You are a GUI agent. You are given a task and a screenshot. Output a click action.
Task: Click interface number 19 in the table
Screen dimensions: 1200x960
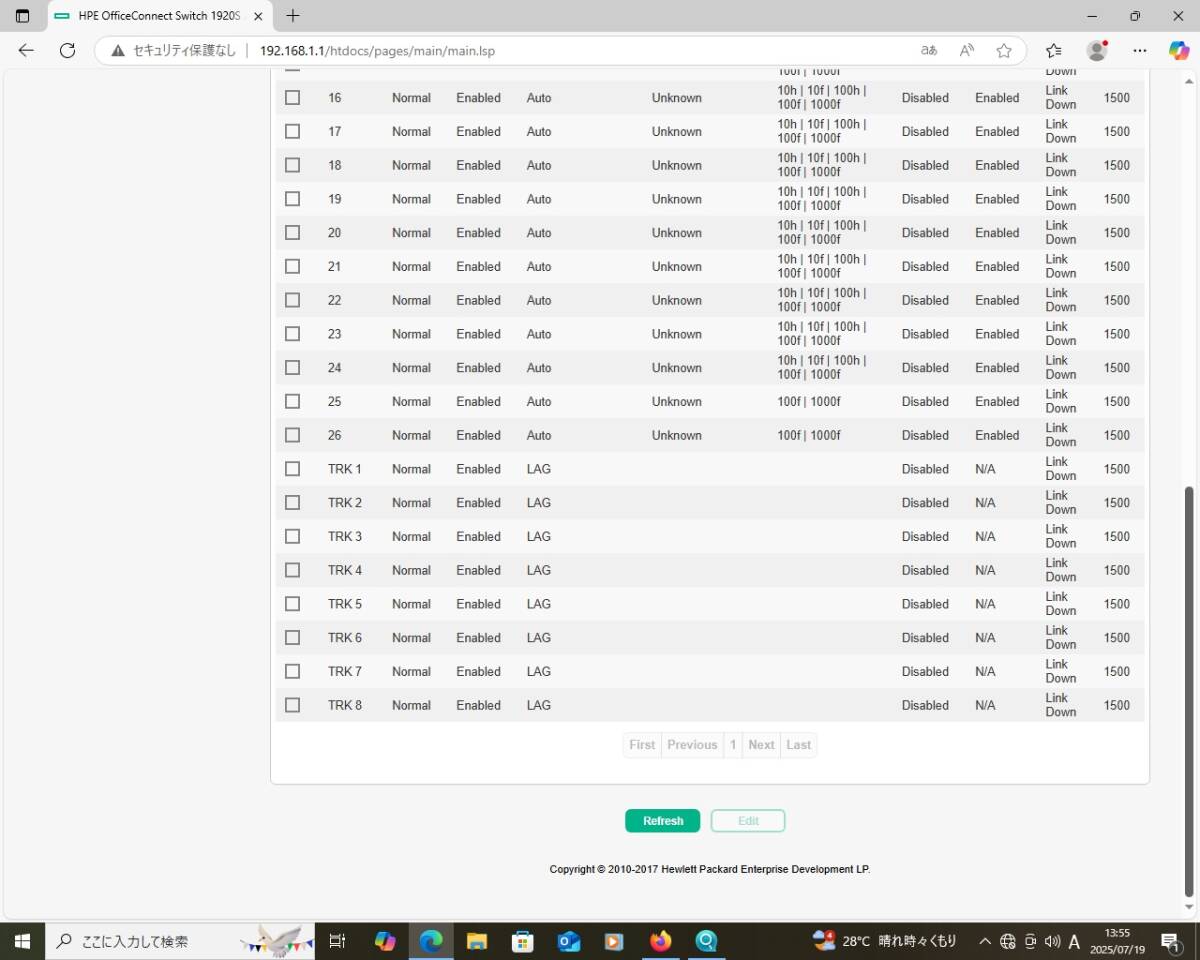(x=334, y=199)
